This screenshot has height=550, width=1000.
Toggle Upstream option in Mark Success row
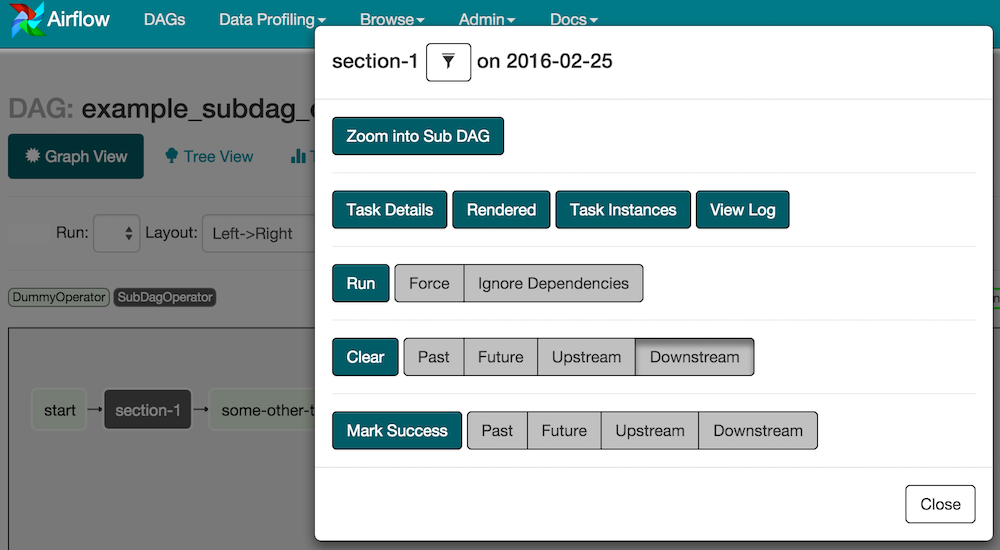pos(649,431)
